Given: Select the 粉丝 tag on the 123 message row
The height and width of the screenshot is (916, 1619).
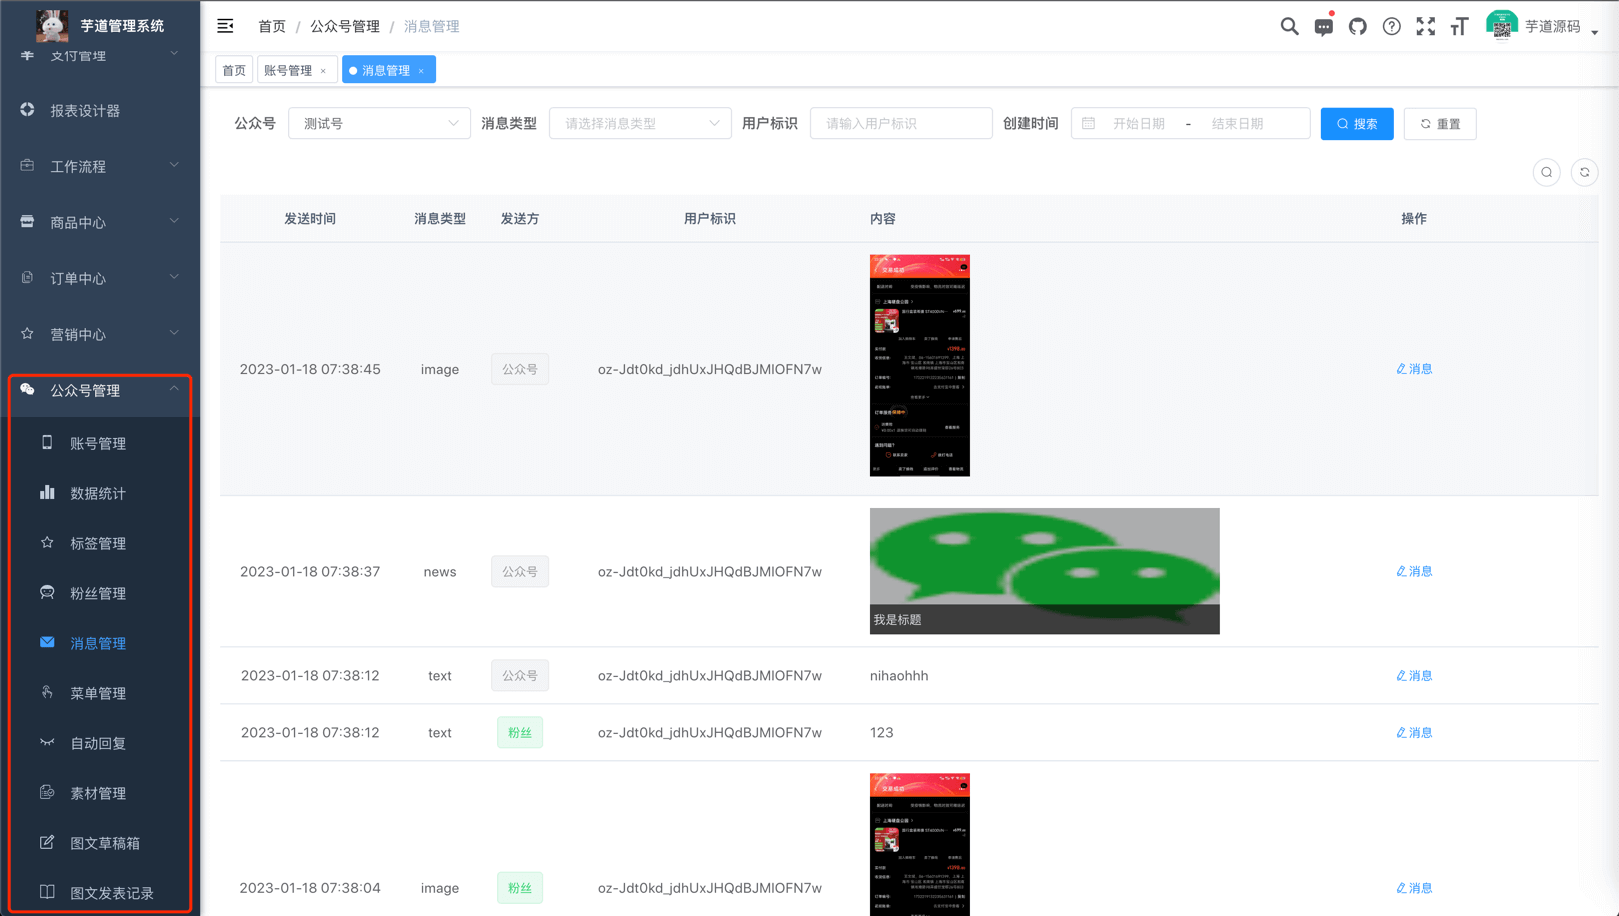Looking at the screenshot, I should (x=520, y=732).
